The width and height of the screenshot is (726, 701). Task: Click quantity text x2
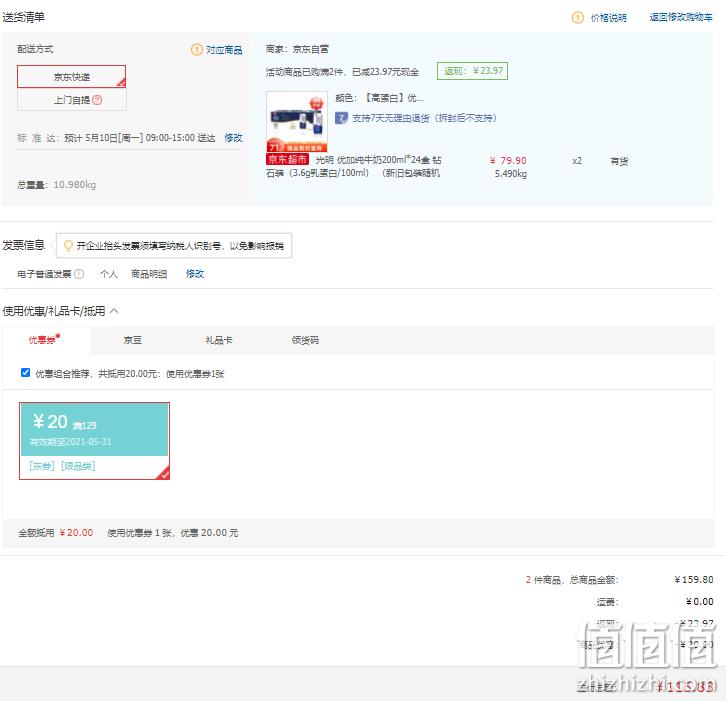[x=577, y=161]
